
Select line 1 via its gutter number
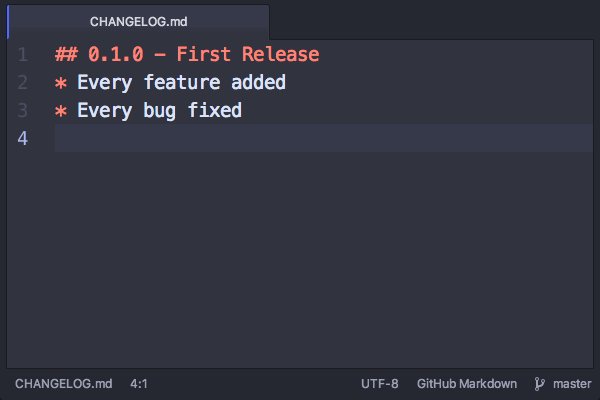click(x=23, y=54)
